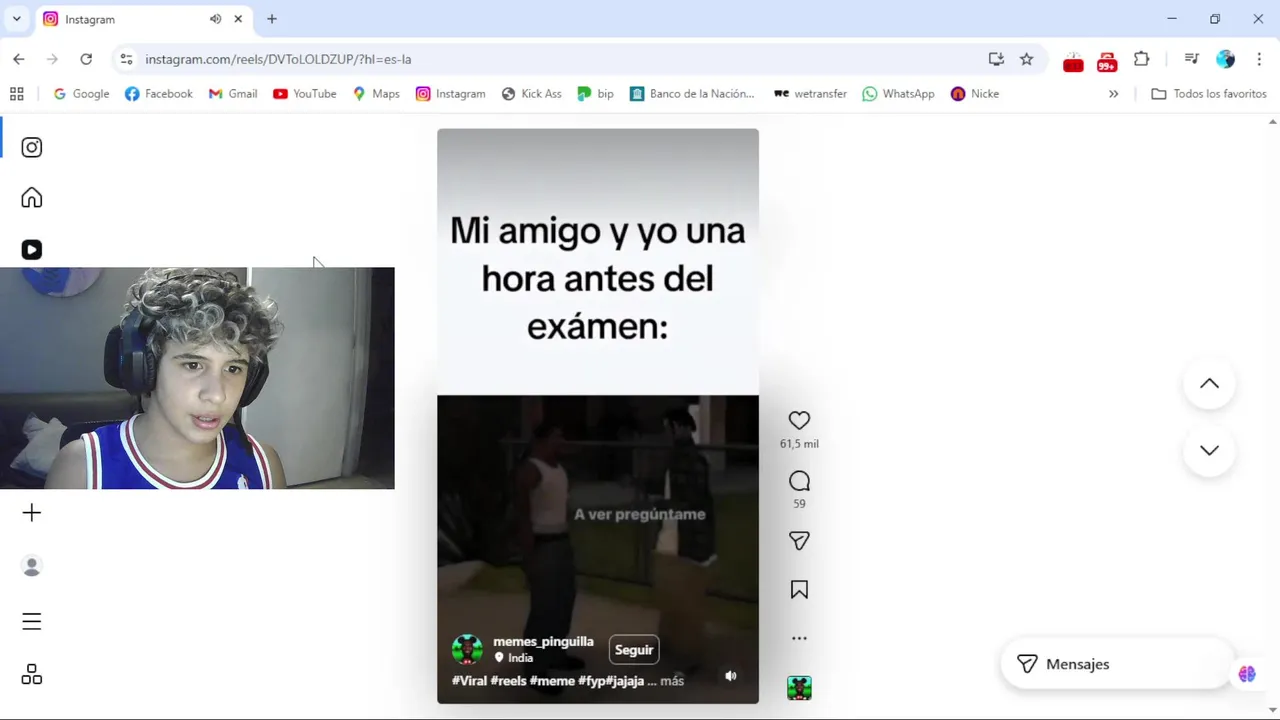Go to Instagram Home icon

point(32,198)
